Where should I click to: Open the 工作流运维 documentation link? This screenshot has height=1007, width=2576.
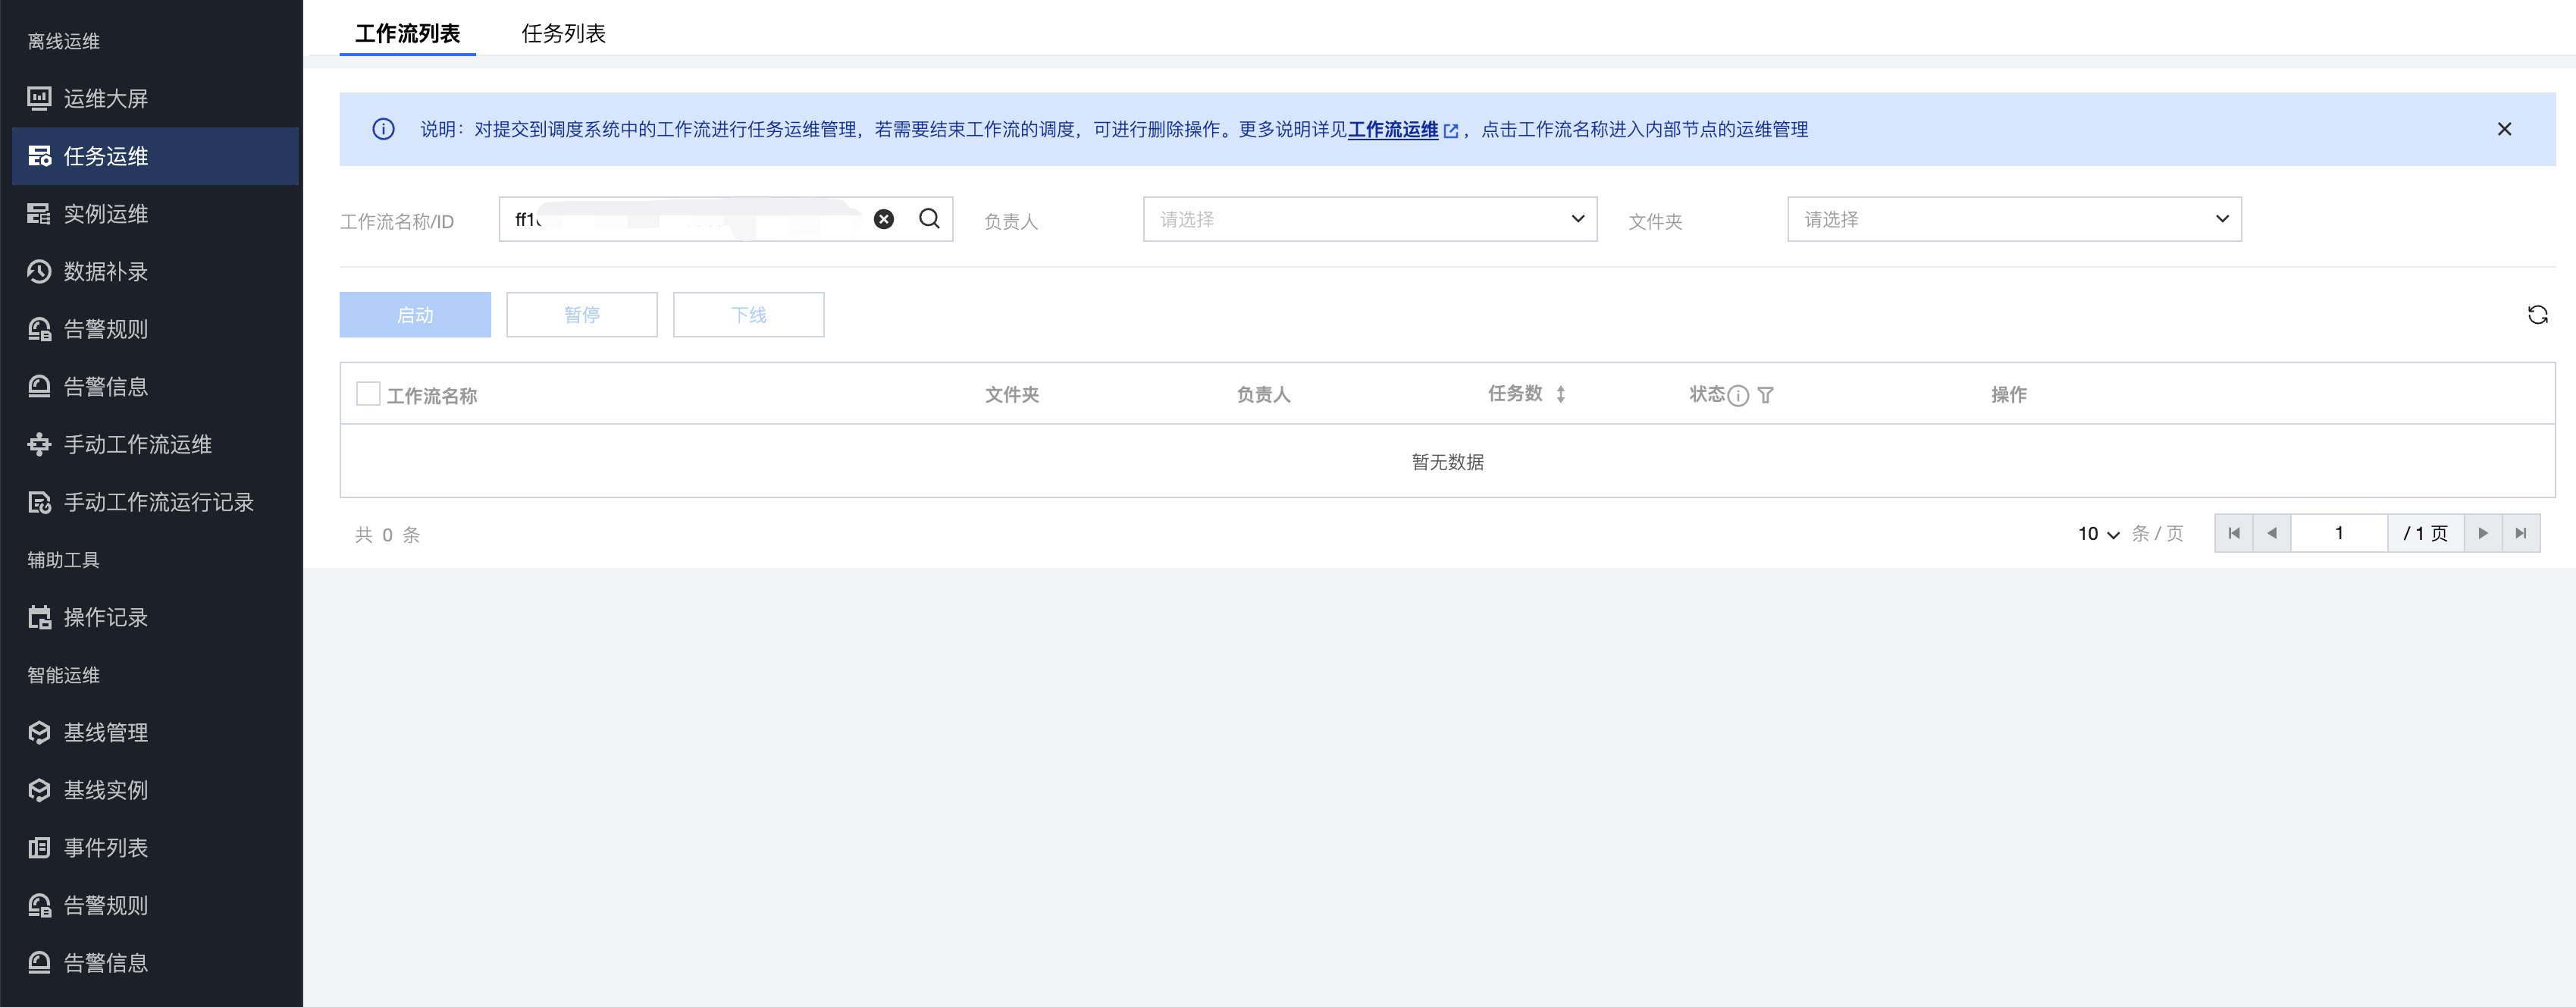pyautogui.click(x=1393, y=129)
